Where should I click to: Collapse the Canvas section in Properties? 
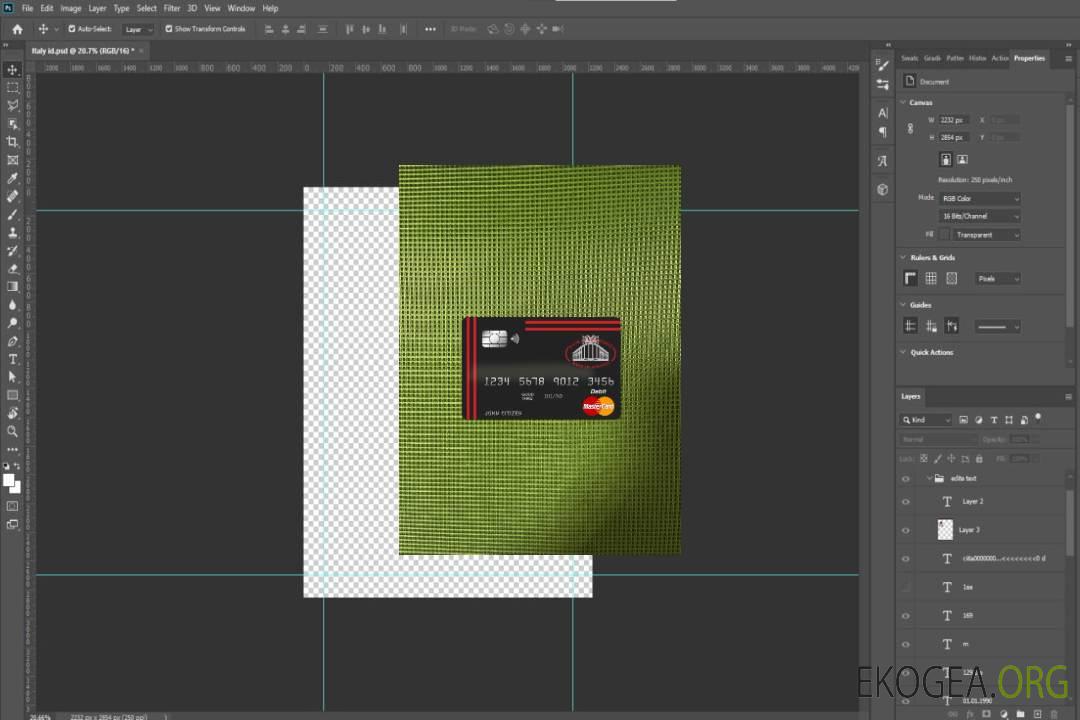click(903, 102)
